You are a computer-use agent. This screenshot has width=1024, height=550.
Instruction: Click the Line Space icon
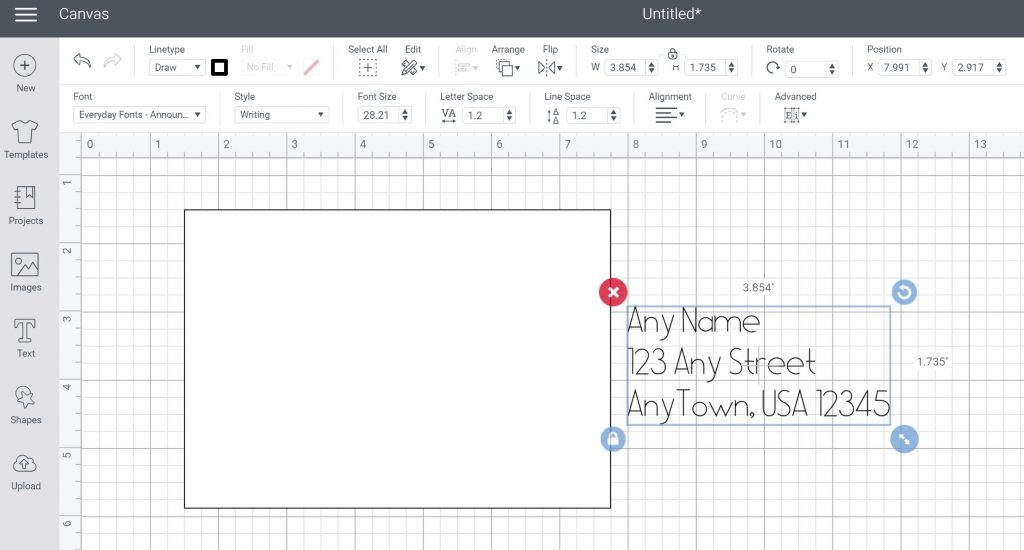(552, 116)
